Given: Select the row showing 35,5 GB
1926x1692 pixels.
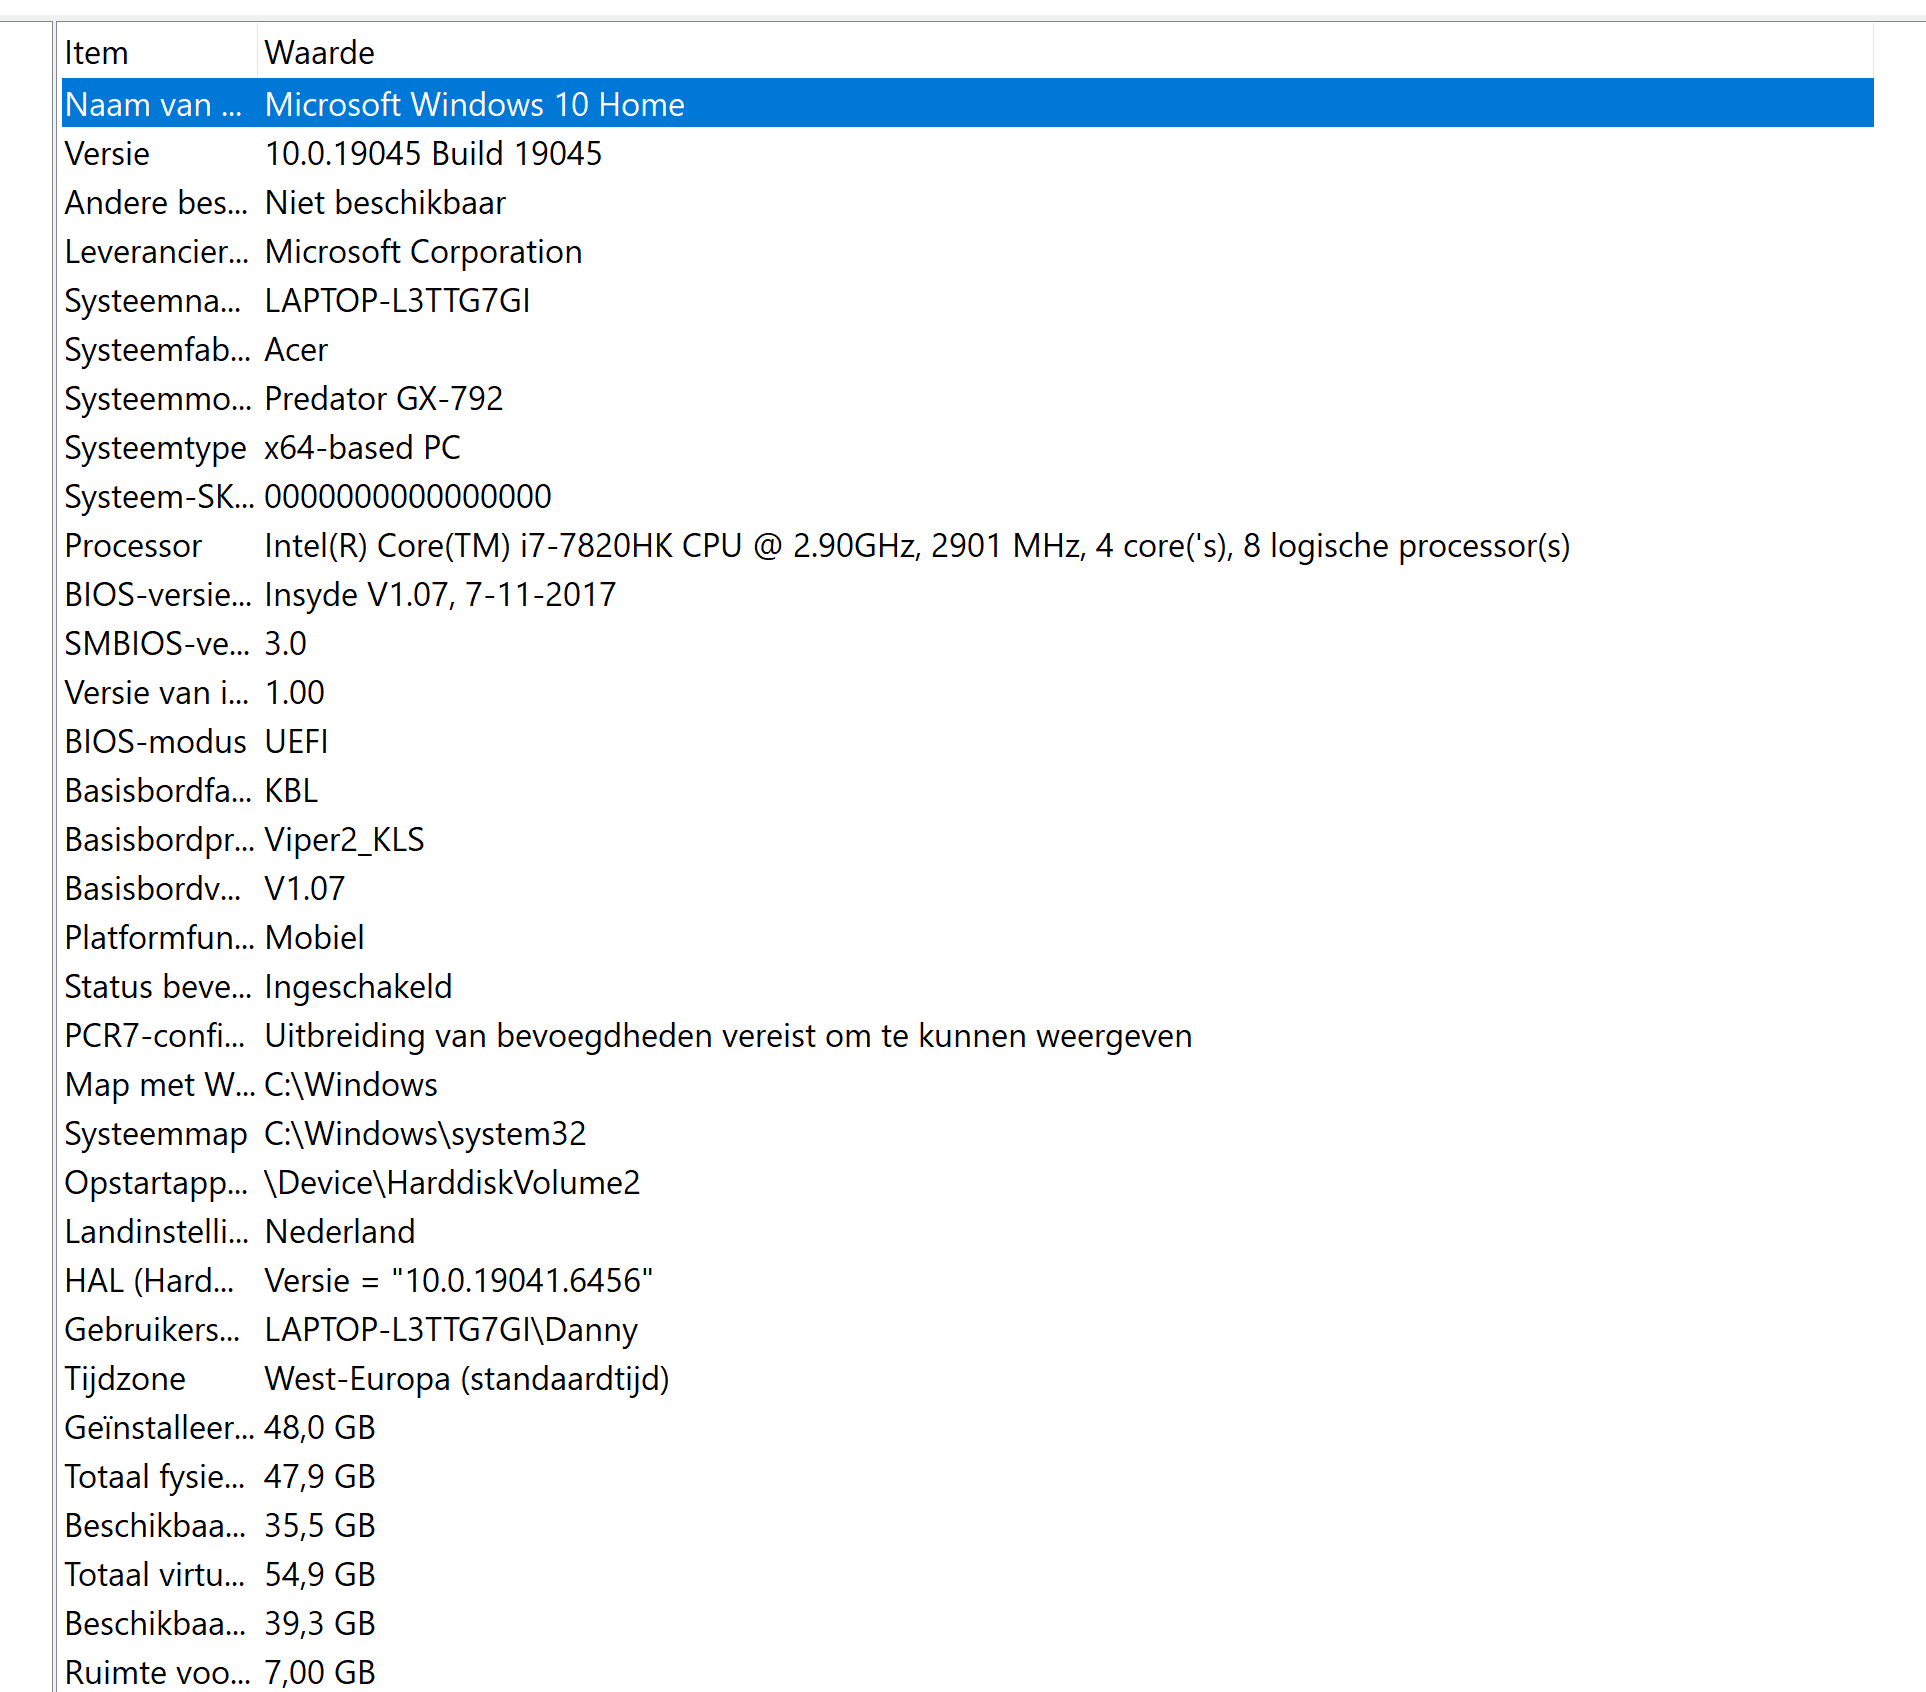Looking at the screenshot, I should 967,1525.
